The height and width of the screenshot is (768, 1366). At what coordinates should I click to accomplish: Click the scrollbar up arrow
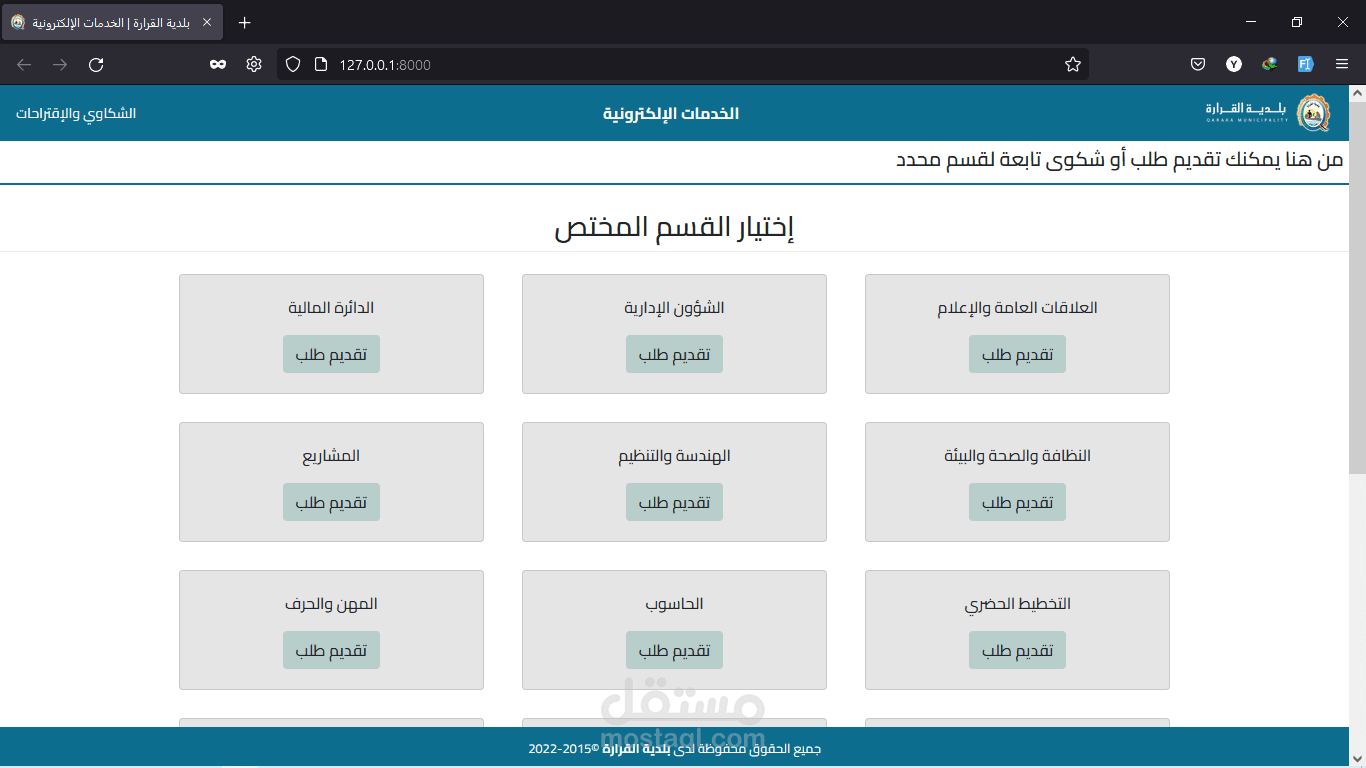pos(1357,93)
